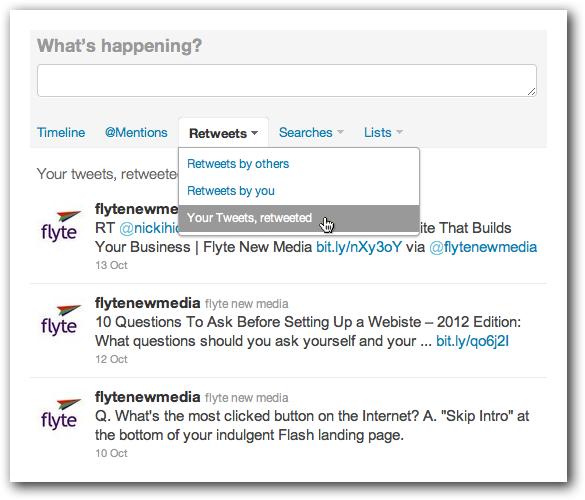Click flytenewmedia username on Skip Intro tweet

(147, 397)
